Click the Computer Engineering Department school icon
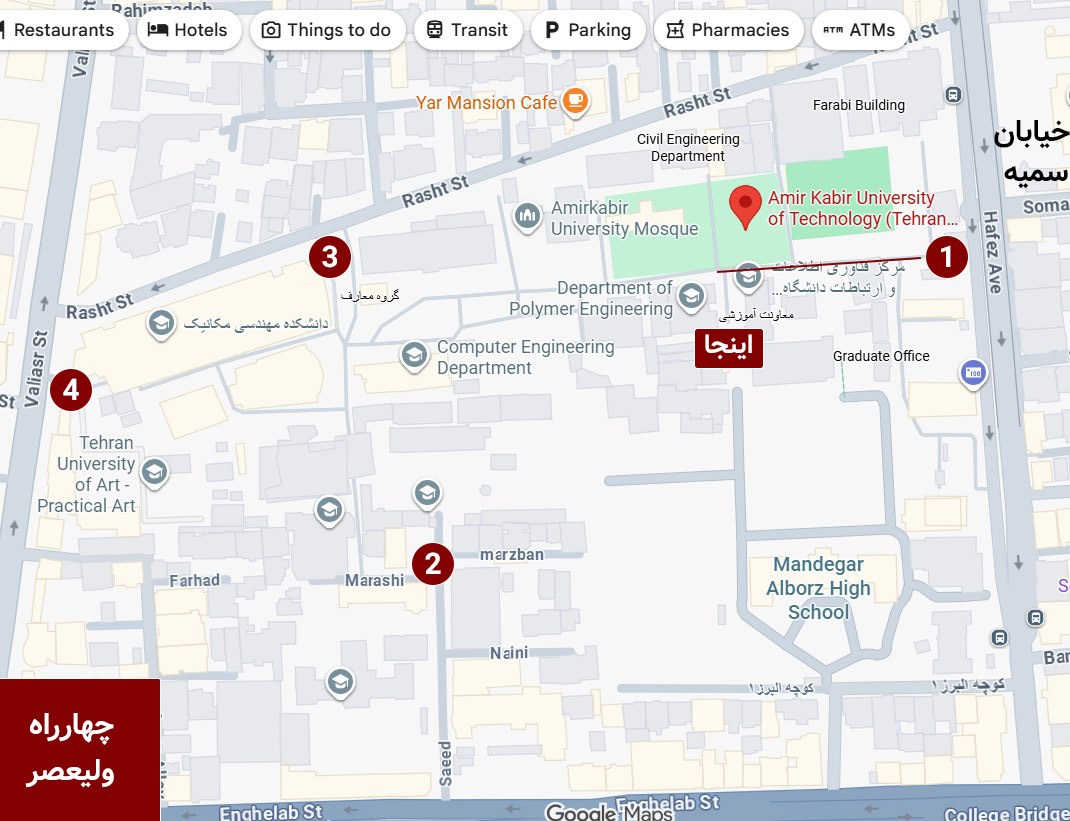Screen dimensions: 1070x821 click(x=414, y=356)
